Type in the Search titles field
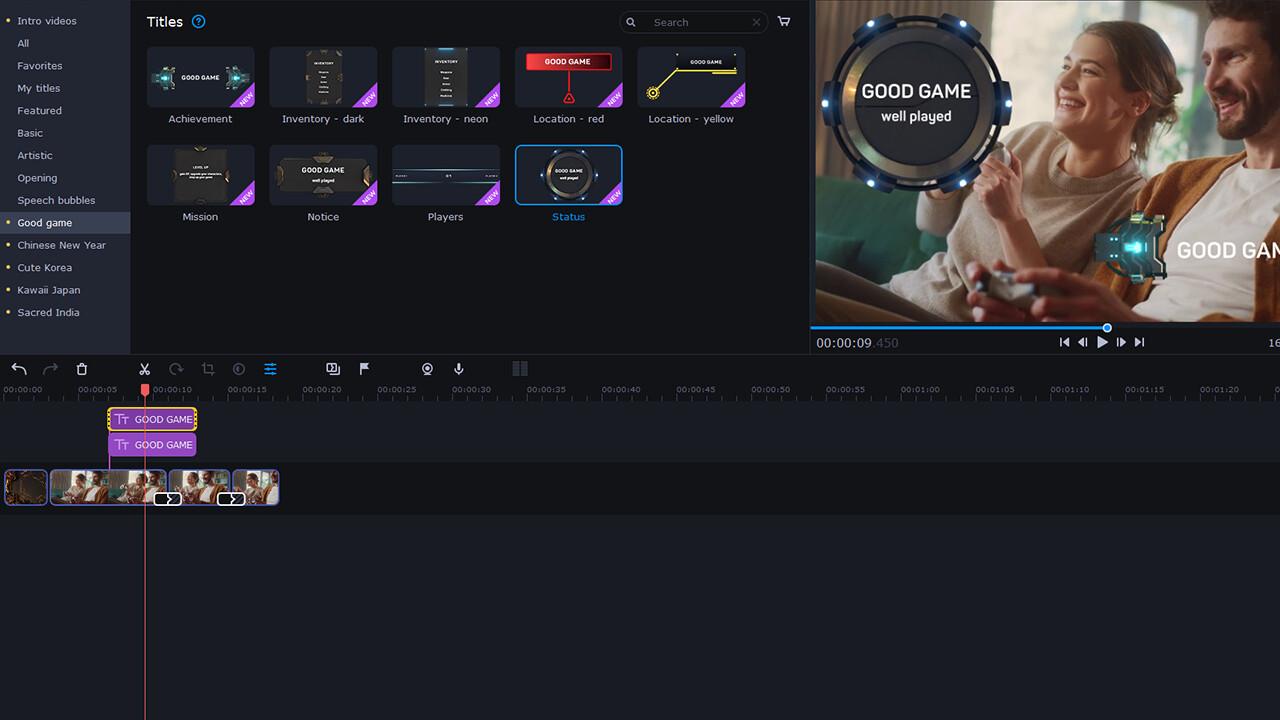1280x720 pixels. pyautogui.click(x=690, y=21)
